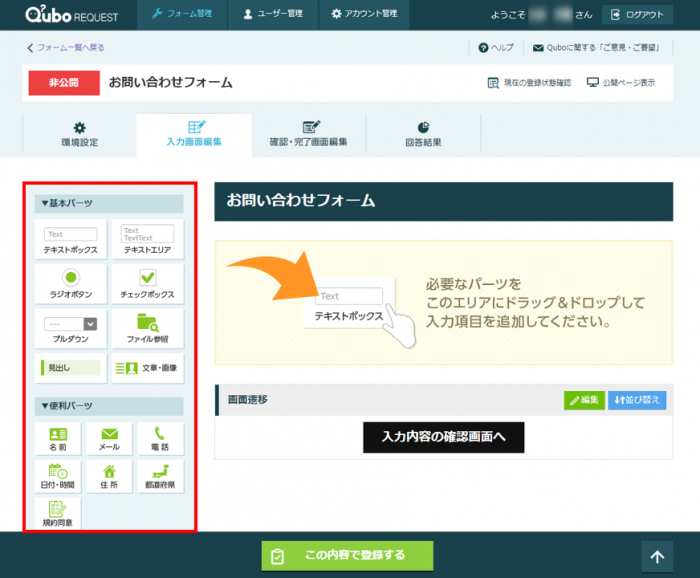Pick the 住所 (address) house icon
The image size is (700, 578).
pyautogui.click(x=109, y=476)
